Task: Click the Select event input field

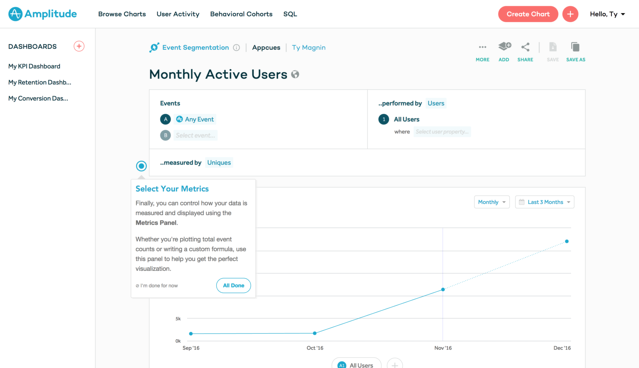Action: coord(196,135)
